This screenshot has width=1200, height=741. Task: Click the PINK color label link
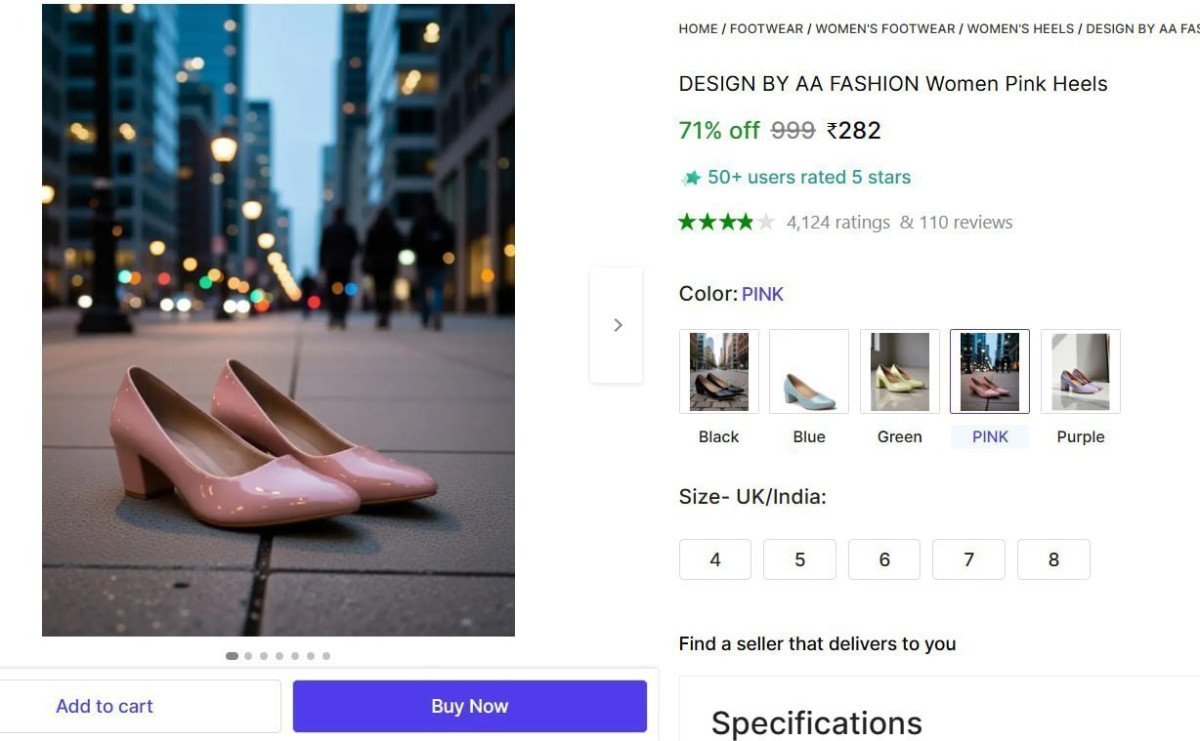(762, 293)
